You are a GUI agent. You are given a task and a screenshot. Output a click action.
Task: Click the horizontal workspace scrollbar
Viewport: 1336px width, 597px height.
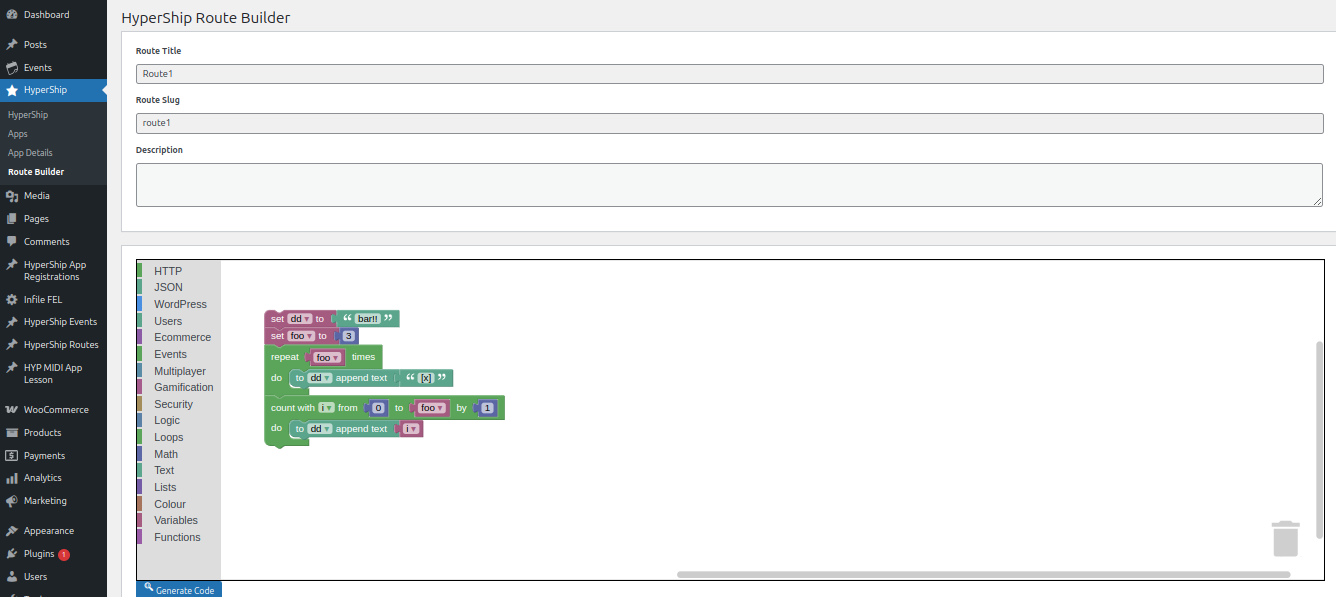pyautogui.click(x=983, y=575)
